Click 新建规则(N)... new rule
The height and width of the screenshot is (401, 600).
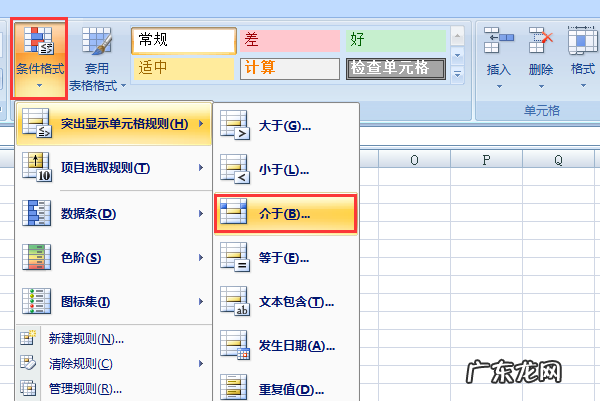pos(95,338)
